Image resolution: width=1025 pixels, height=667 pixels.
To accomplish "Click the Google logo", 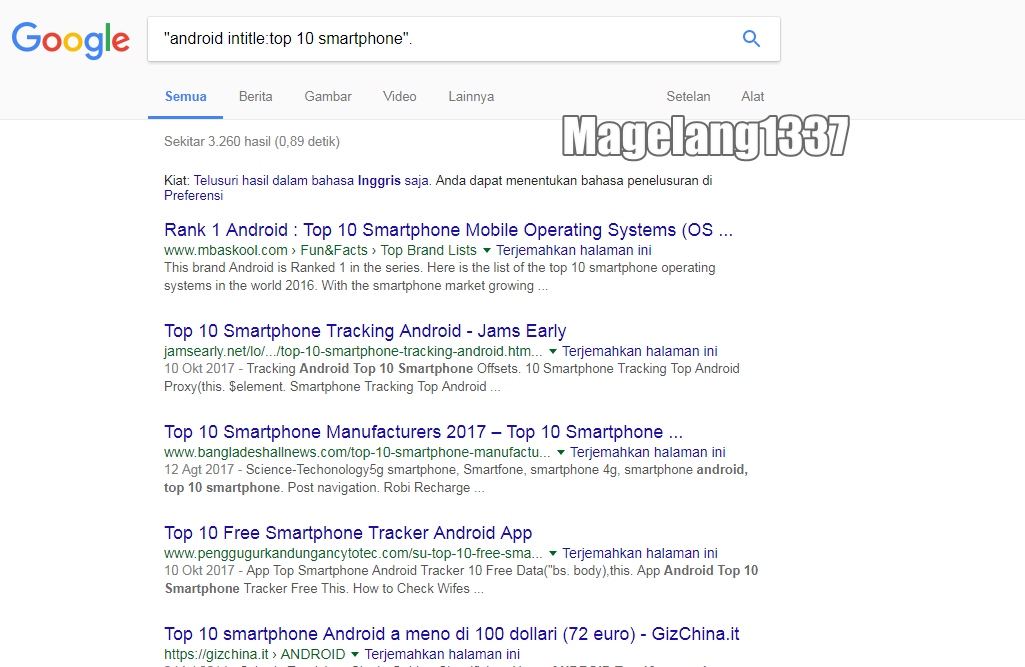I will pyautogui.click(x=71, y=40).
